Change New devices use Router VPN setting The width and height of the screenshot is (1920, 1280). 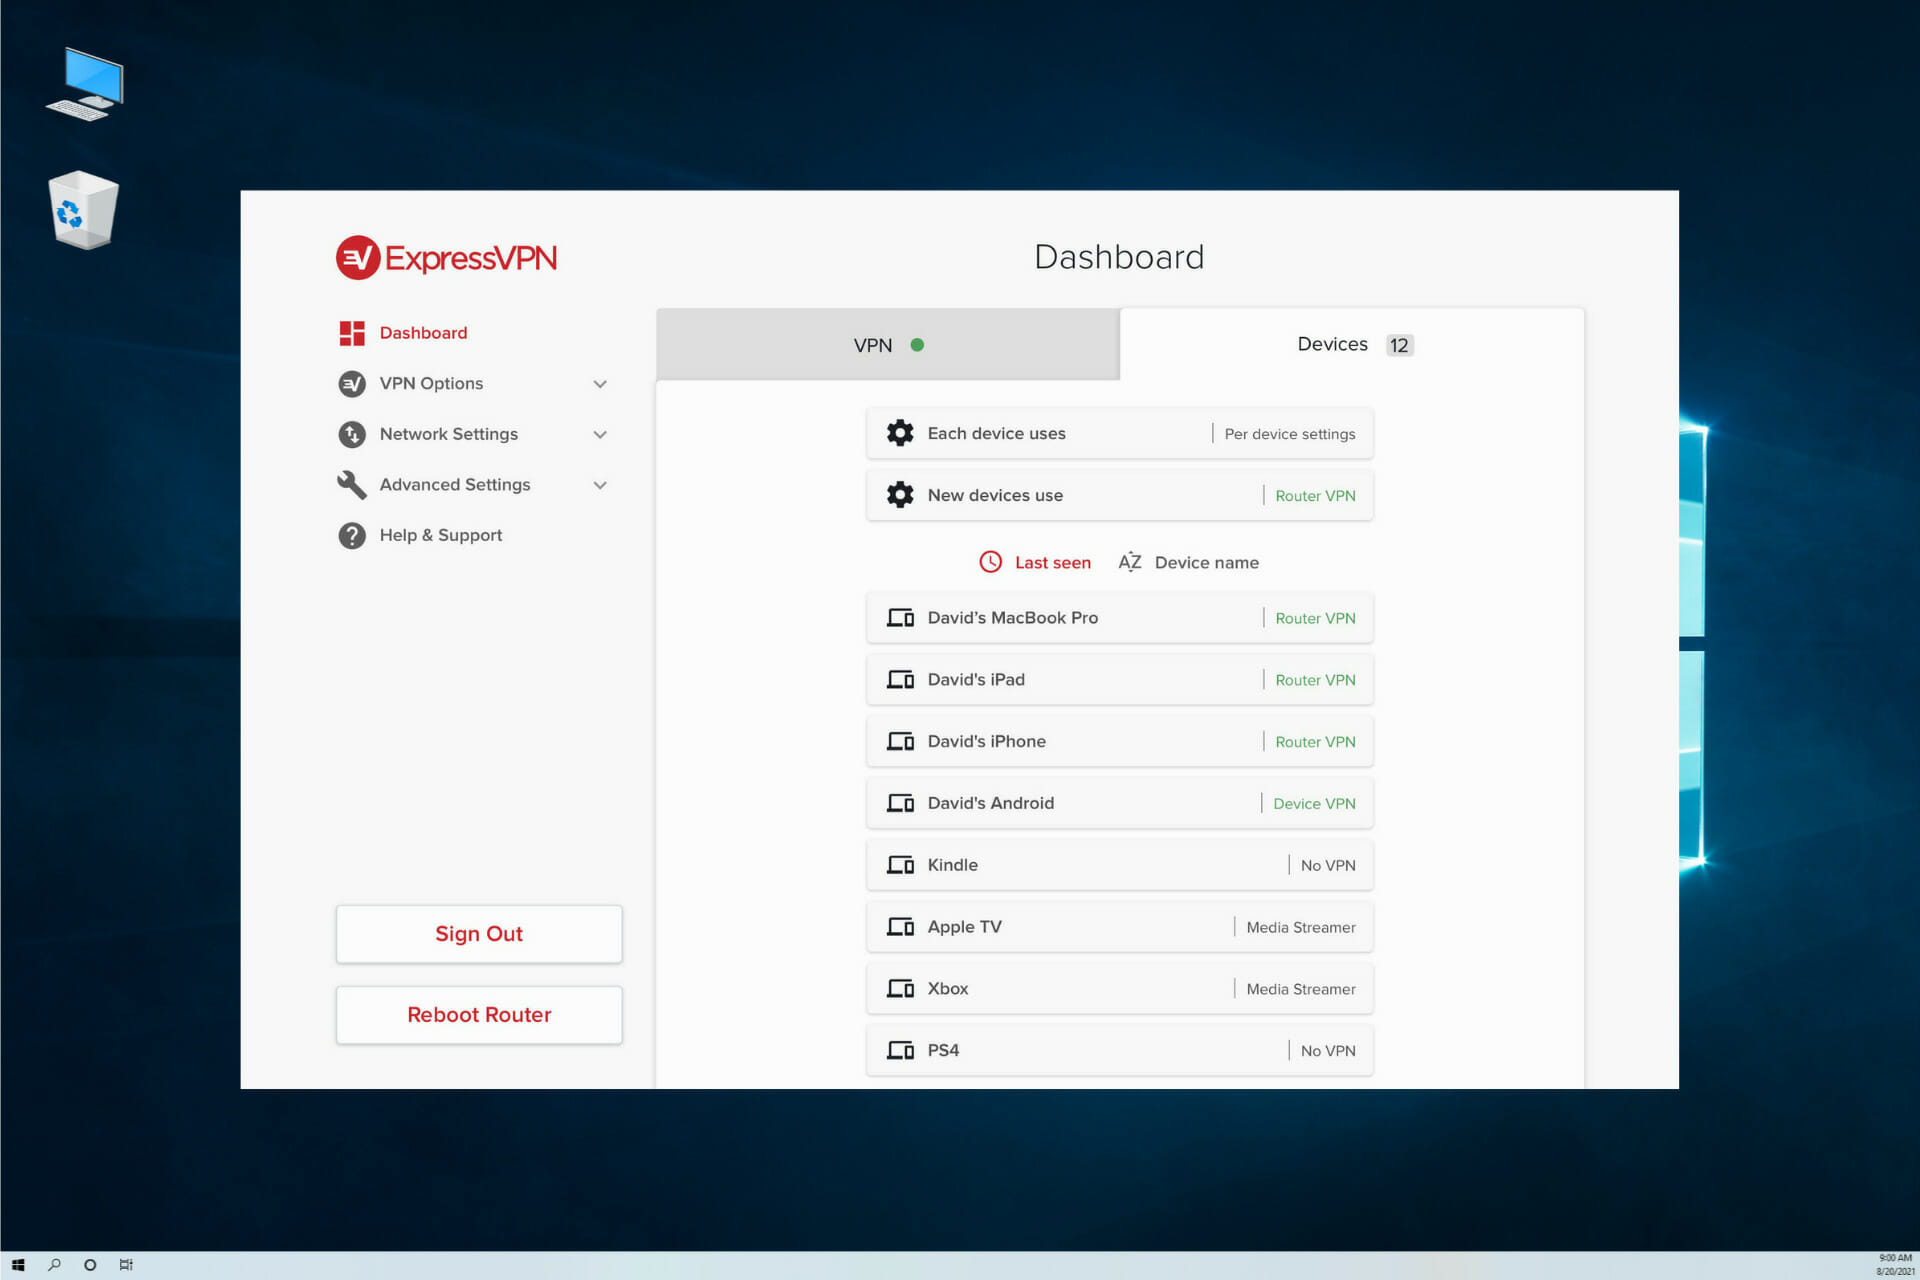pos(1315,496)
